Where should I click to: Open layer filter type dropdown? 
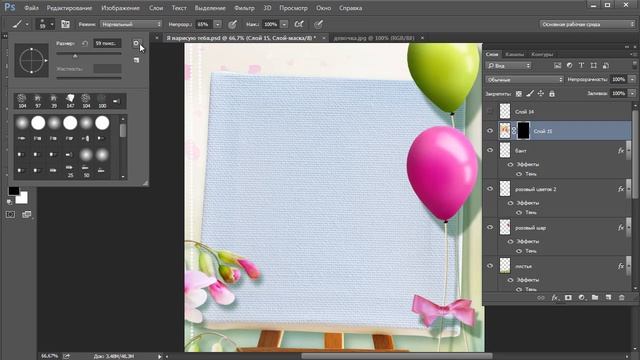509,65
